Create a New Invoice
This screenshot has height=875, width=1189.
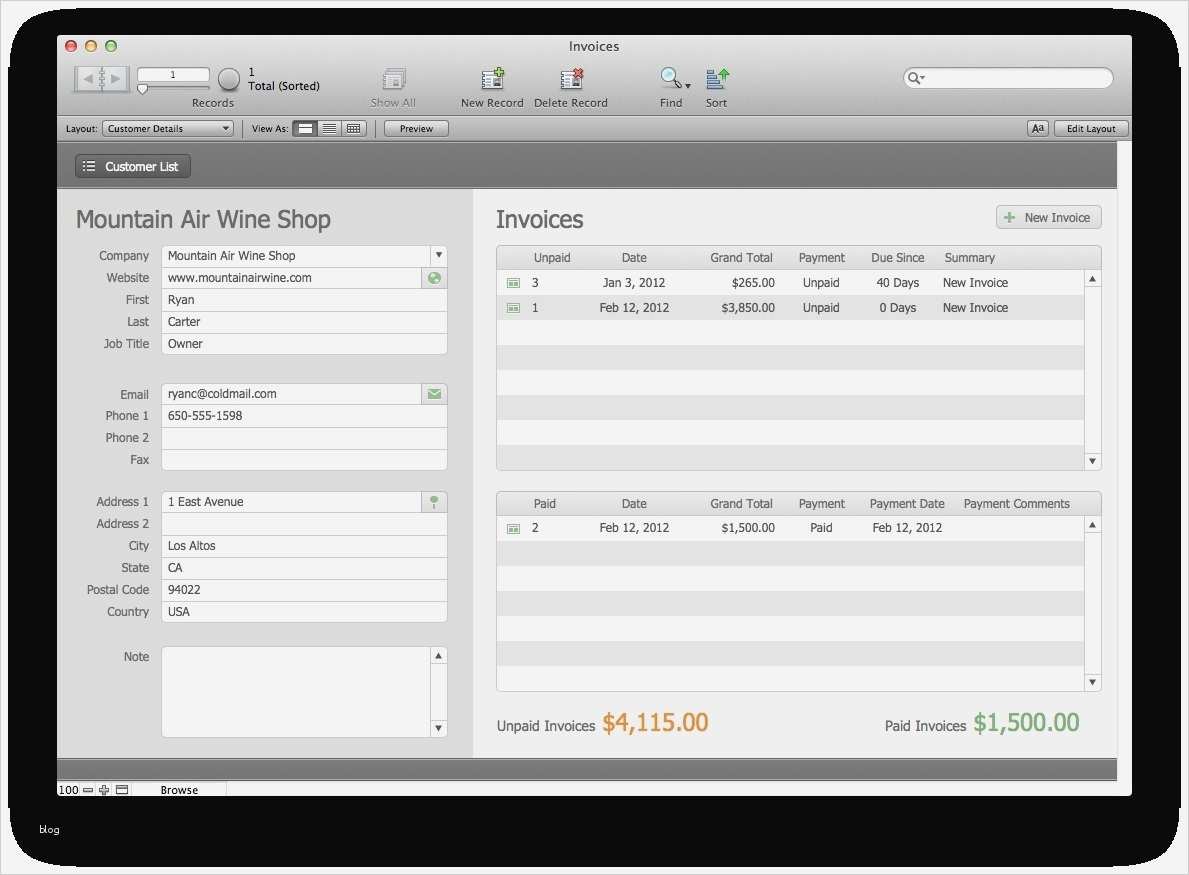point(1049,218)
